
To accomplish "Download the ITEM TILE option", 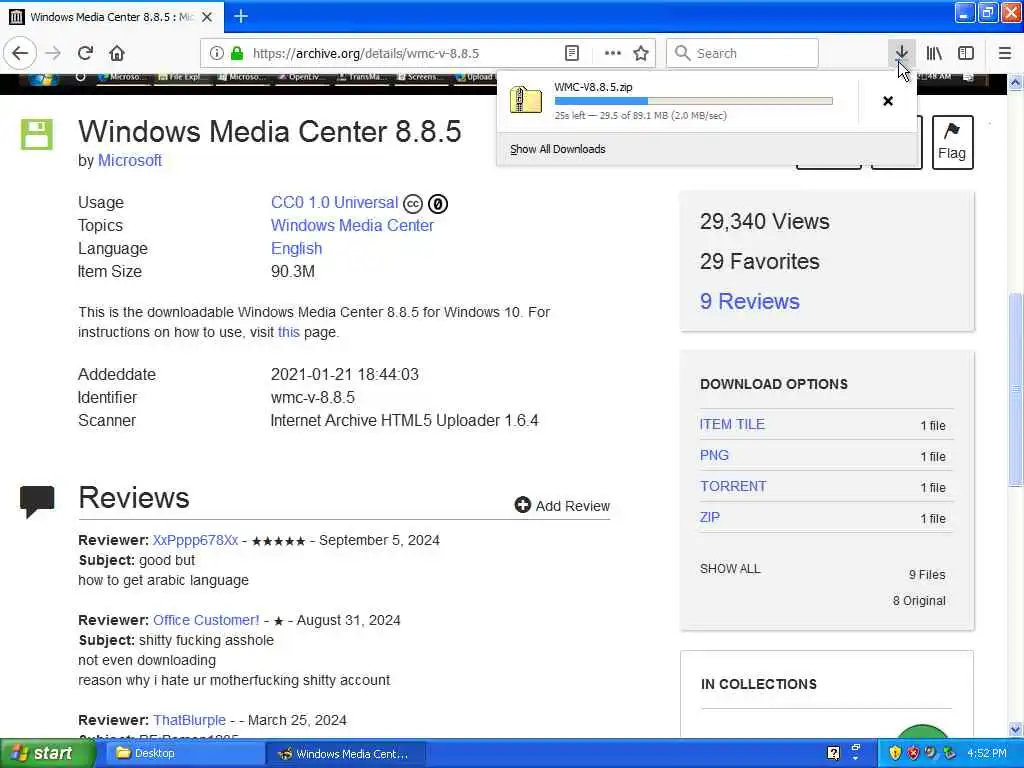I will click(732, 424).
